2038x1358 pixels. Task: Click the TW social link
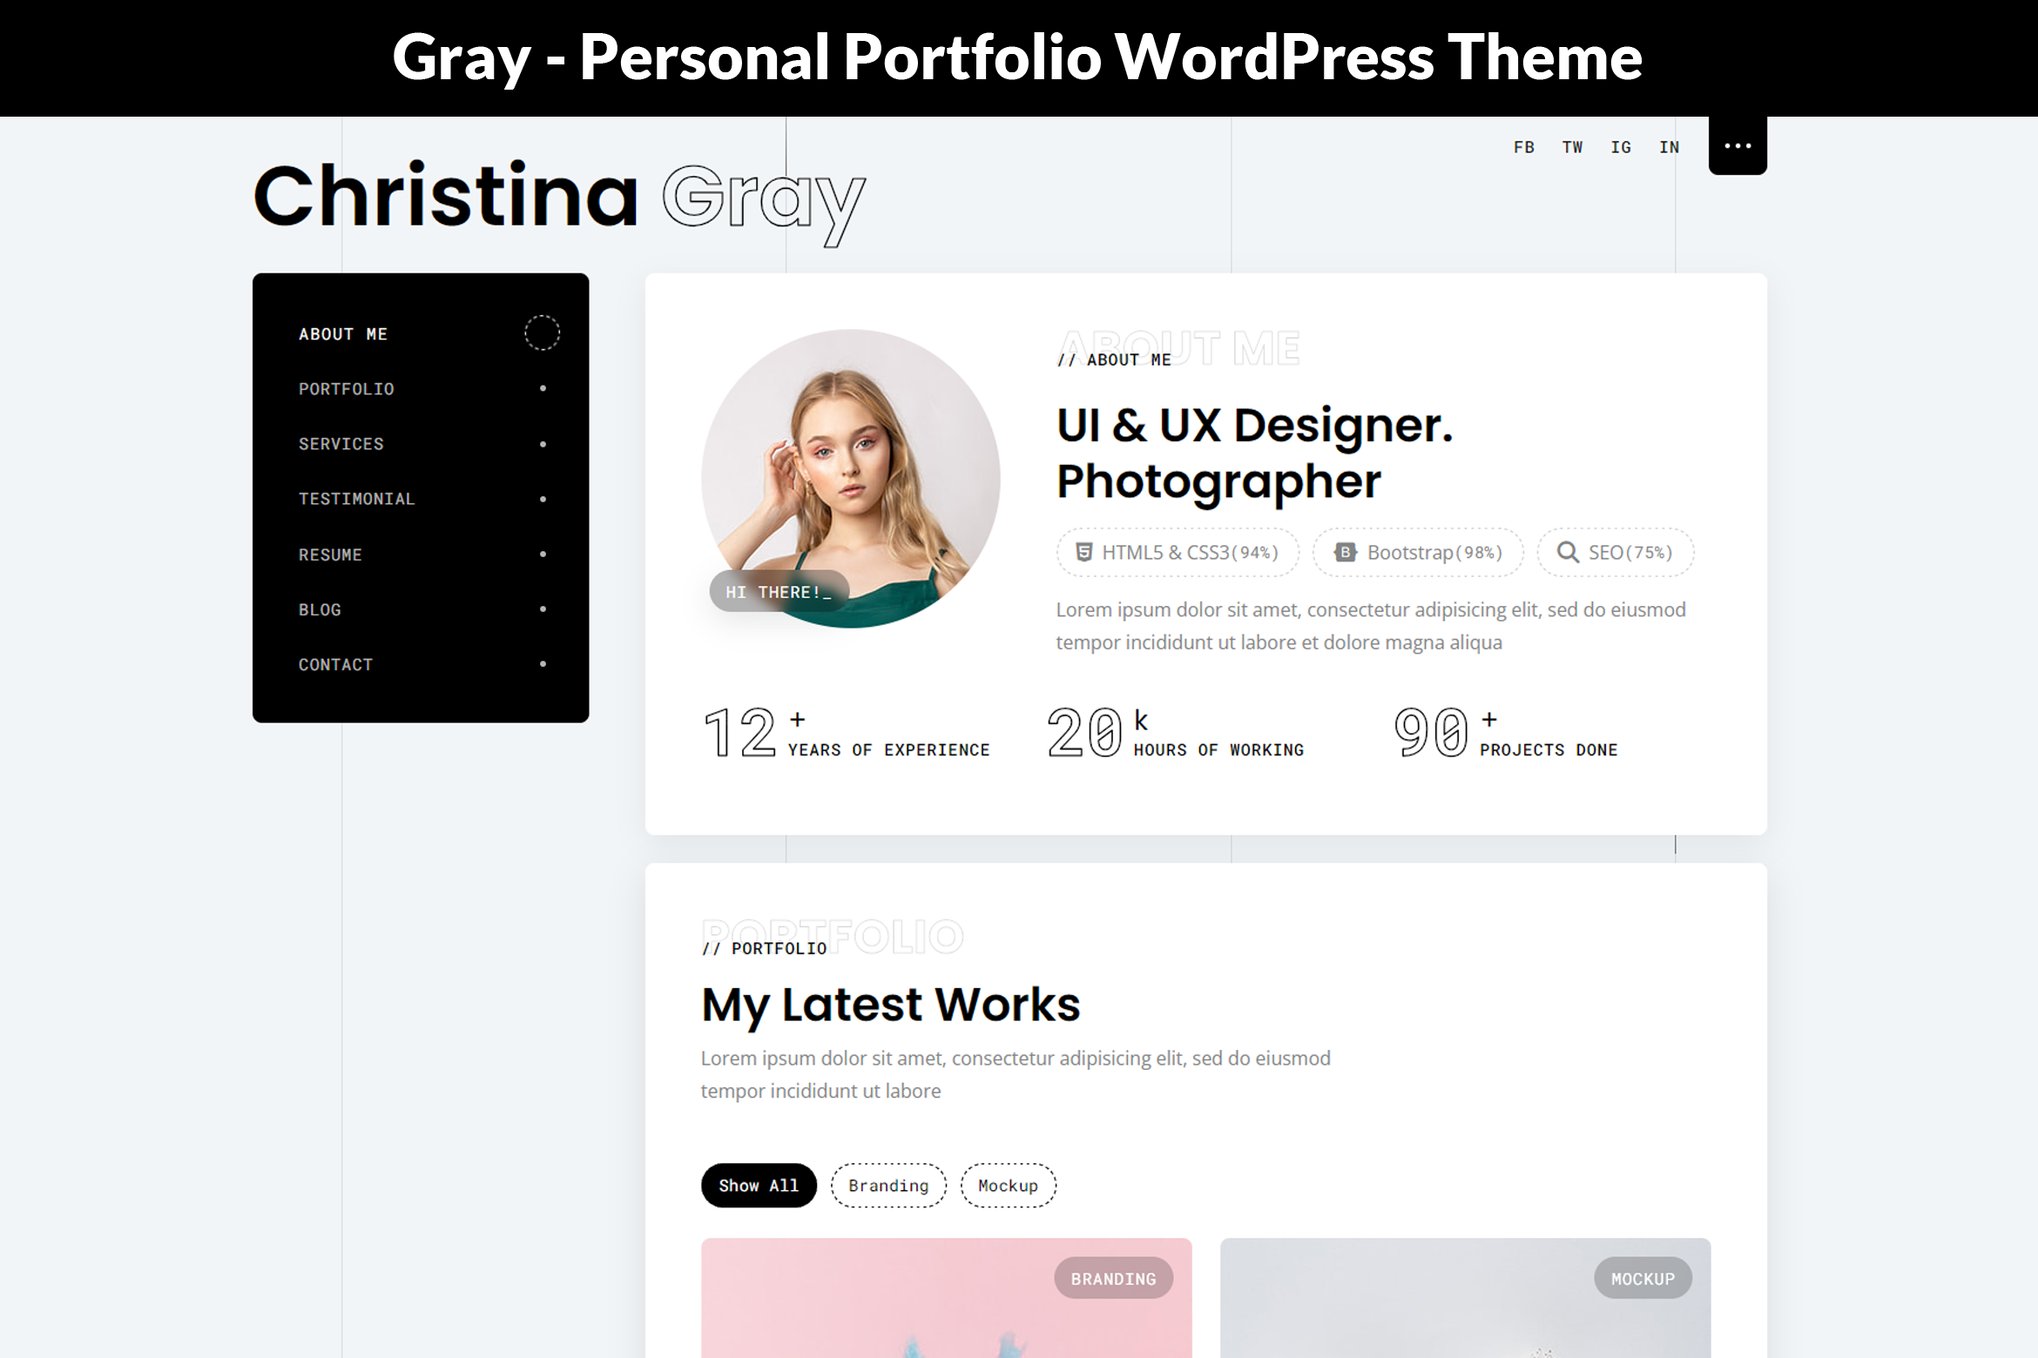click(x=1572, y=148)
